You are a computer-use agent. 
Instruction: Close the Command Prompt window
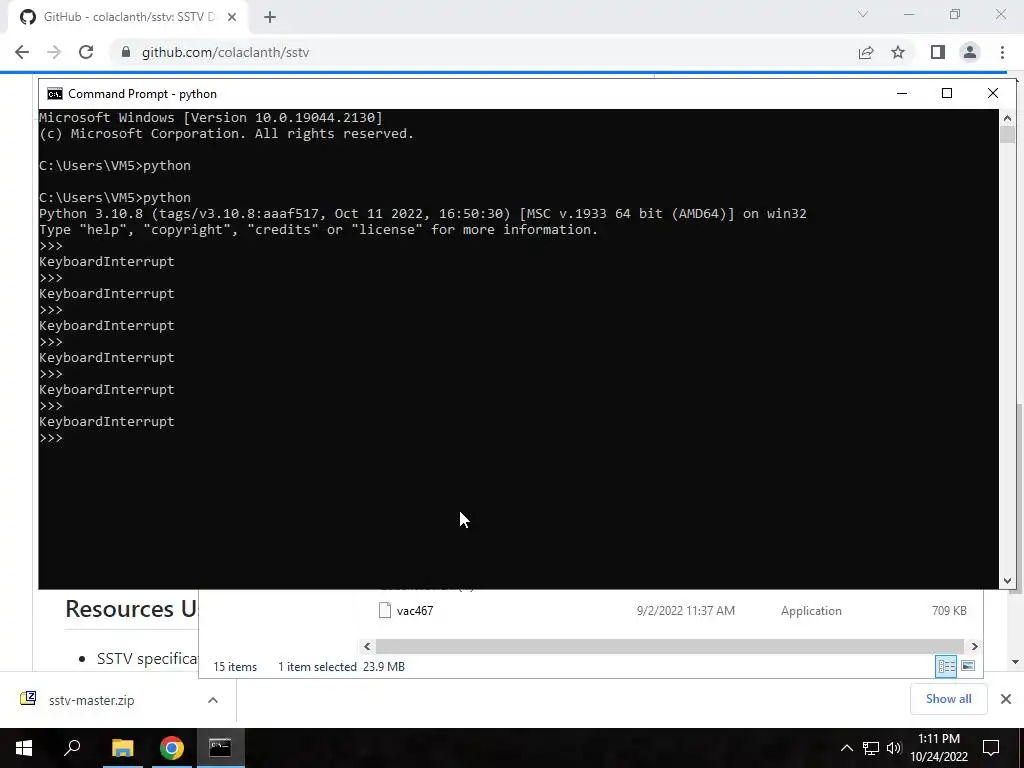[x=993, y=93]
